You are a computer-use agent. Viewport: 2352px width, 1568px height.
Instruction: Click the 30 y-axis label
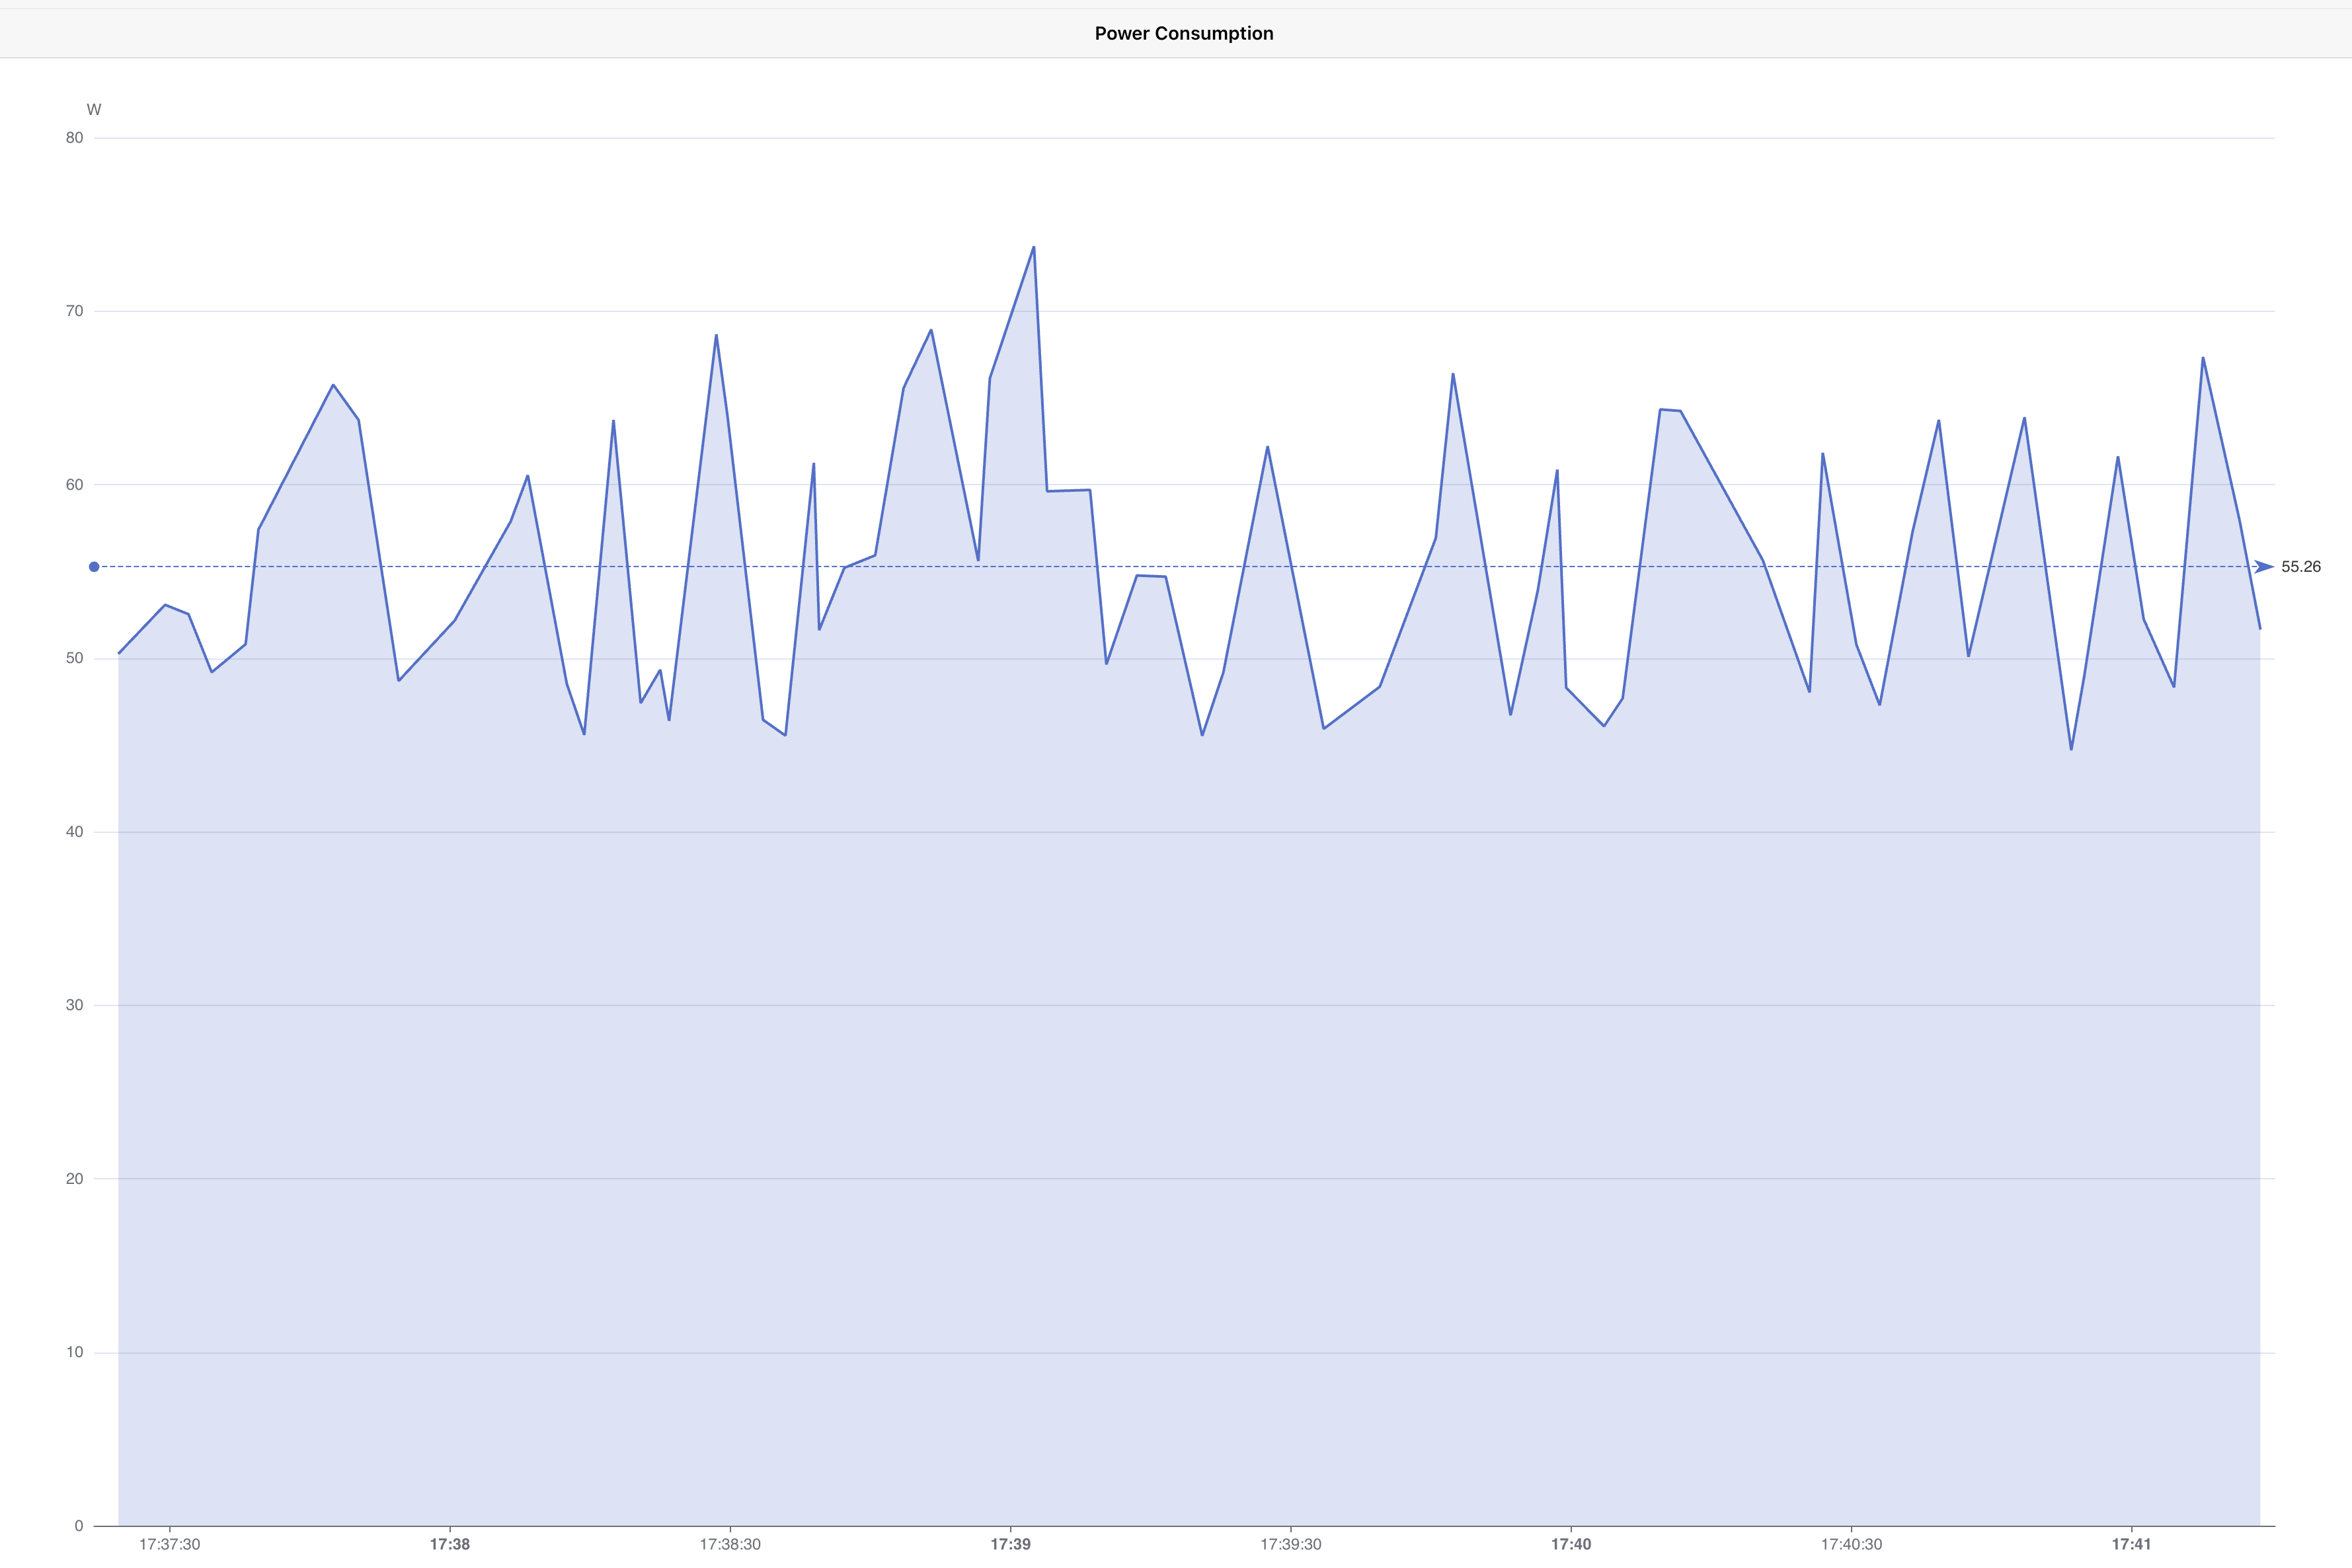pyautogui.click(x=75, y=1005)
